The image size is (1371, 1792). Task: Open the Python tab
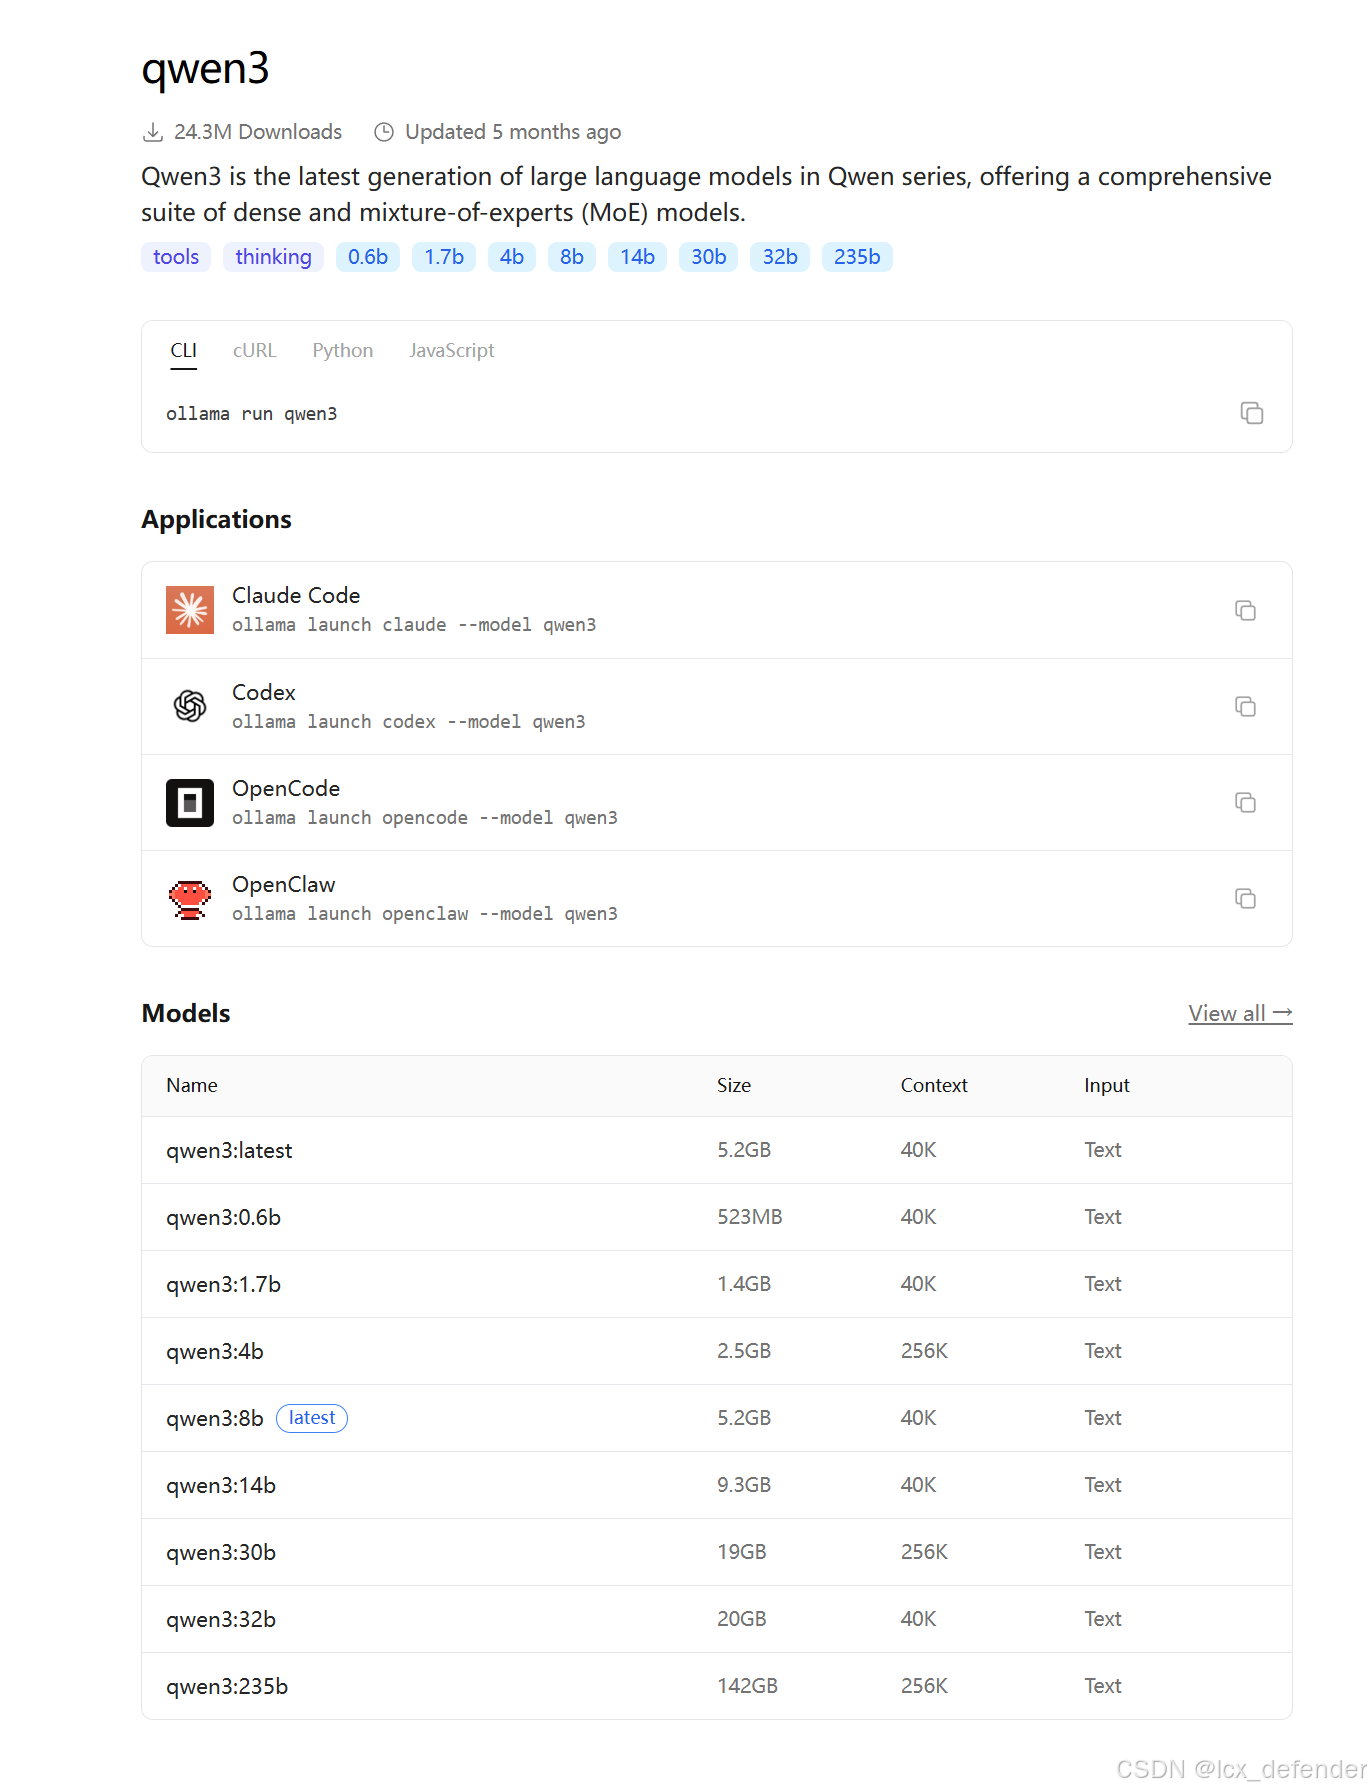click(x=343, y=351)
